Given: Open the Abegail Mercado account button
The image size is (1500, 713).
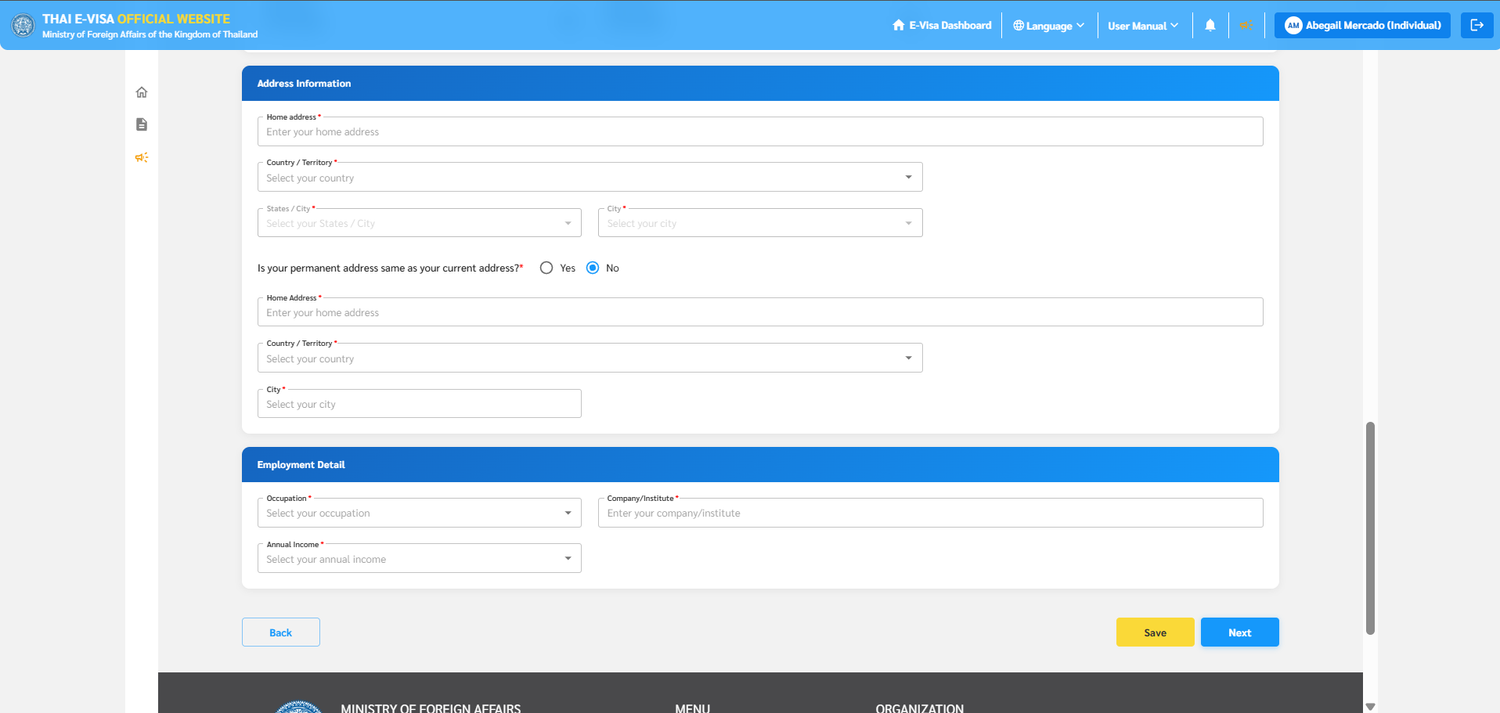Looking at the screenshot, I should pos(1362,25).
